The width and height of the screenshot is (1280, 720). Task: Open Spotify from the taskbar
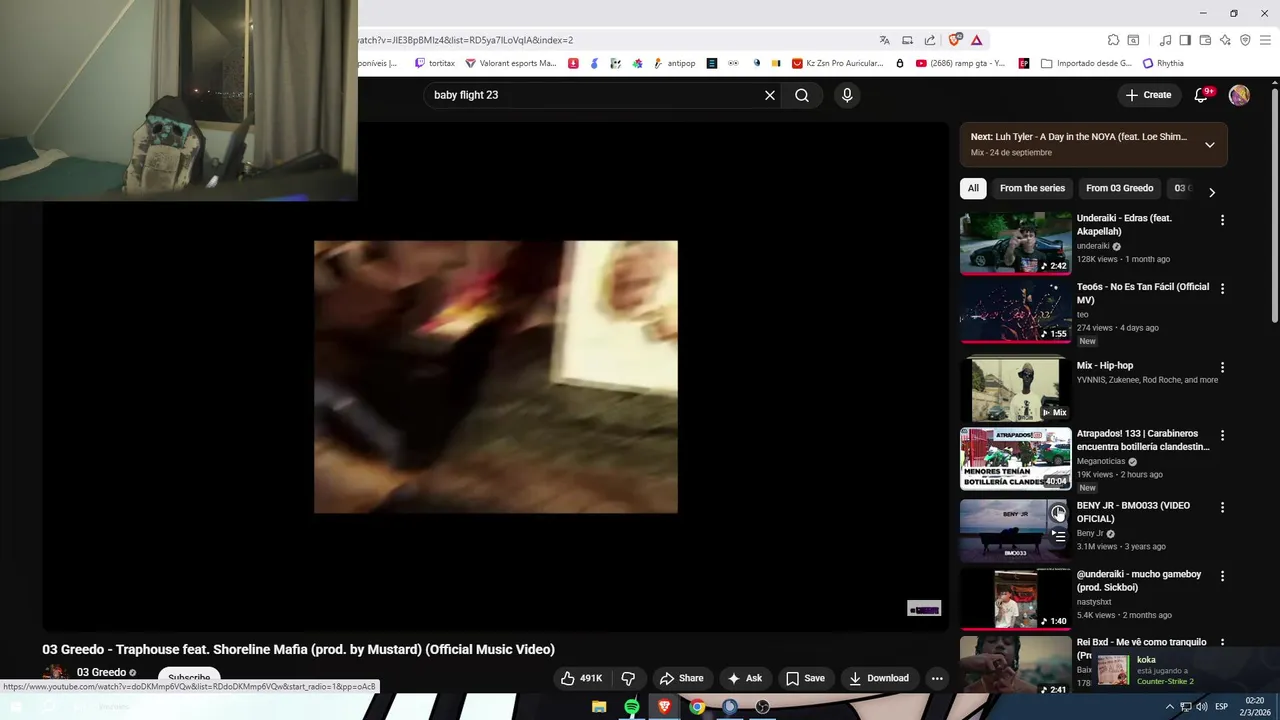click(x=632, y=707)
